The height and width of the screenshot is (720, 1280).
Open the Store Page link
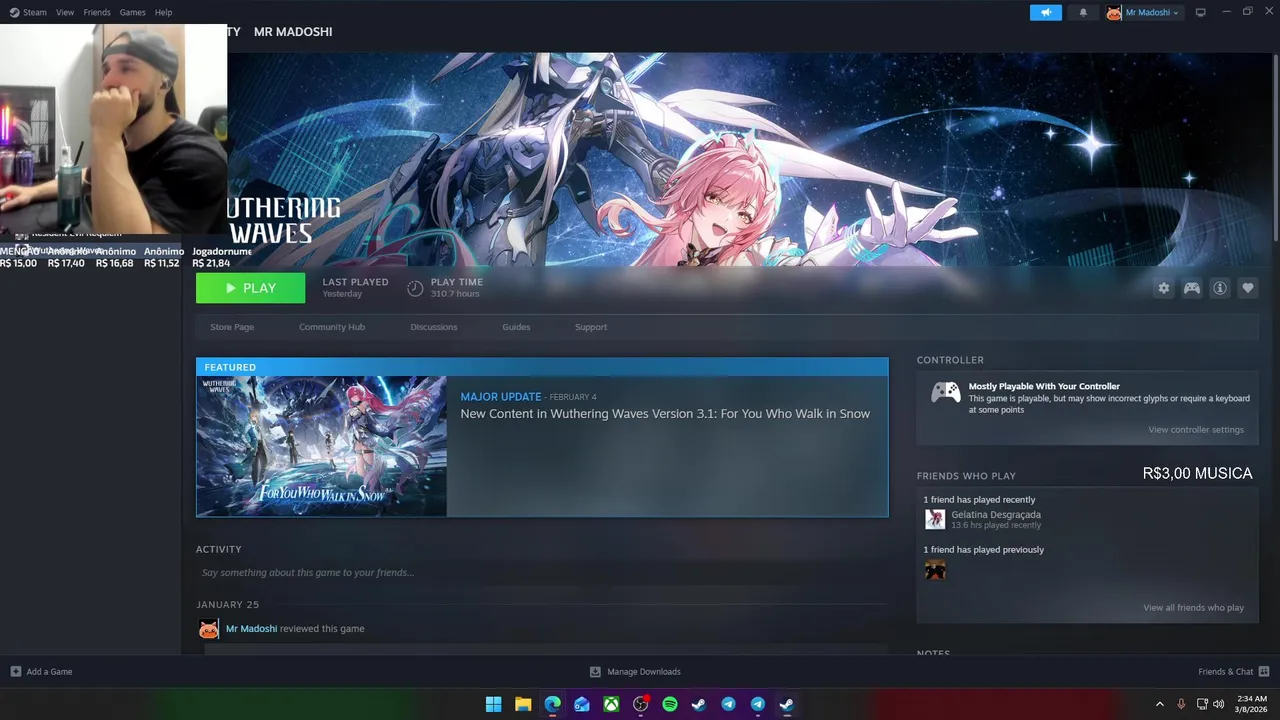click(x=232, y=327)
